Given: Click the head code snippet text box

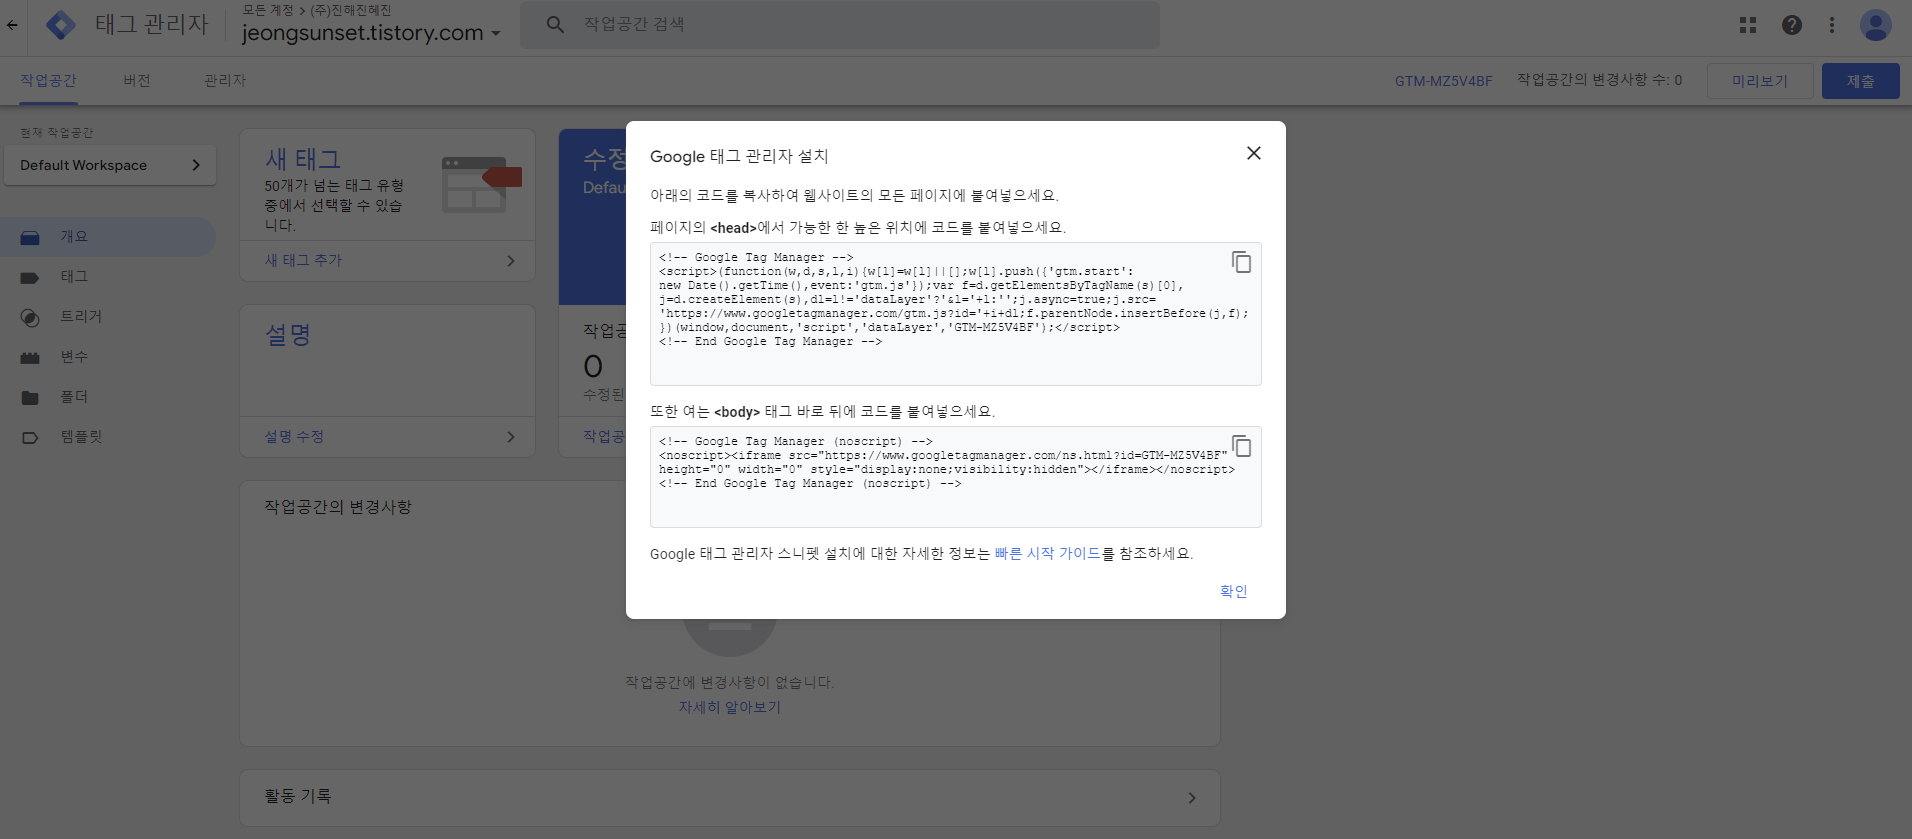Looking at the screenshot, I should tap(955, 314).
